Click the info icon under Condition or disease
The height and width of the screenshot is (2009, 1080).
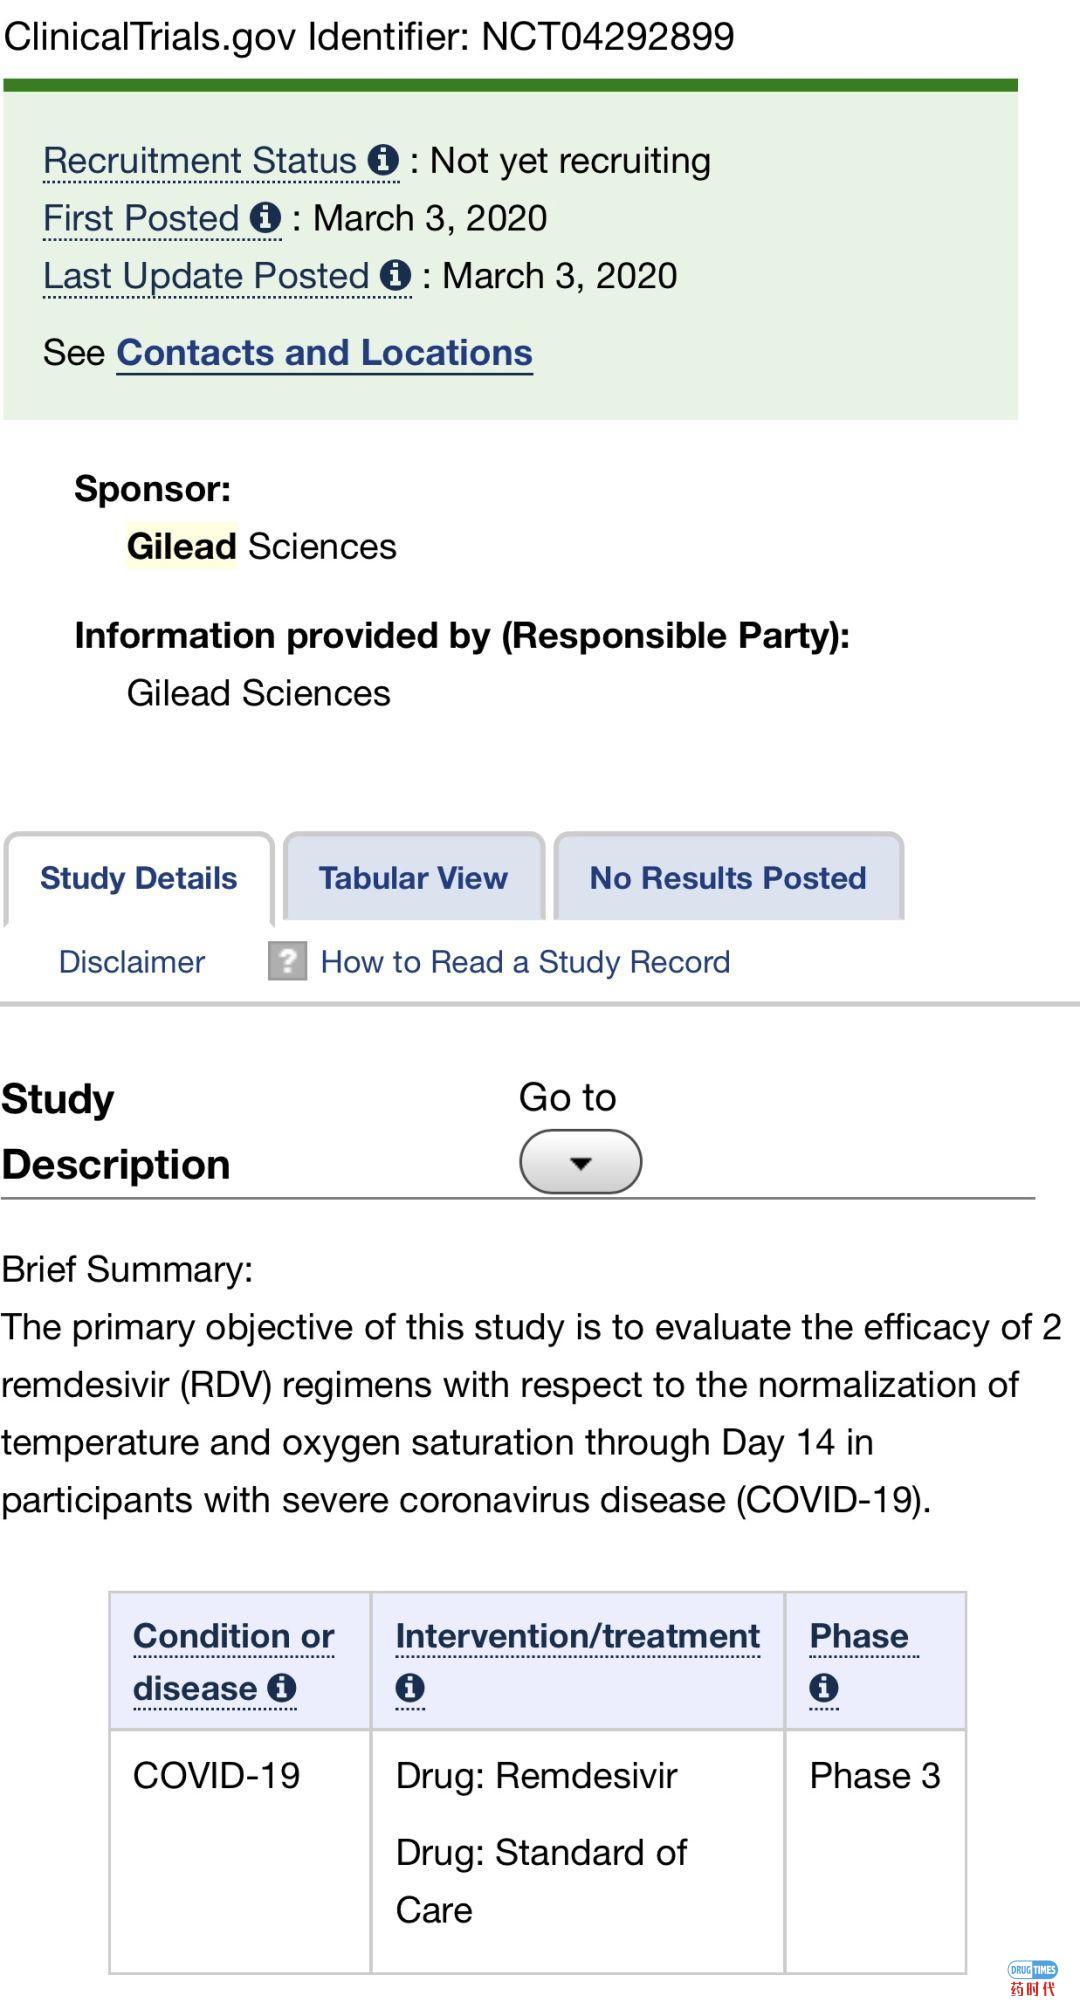[x=283, y=1688]
